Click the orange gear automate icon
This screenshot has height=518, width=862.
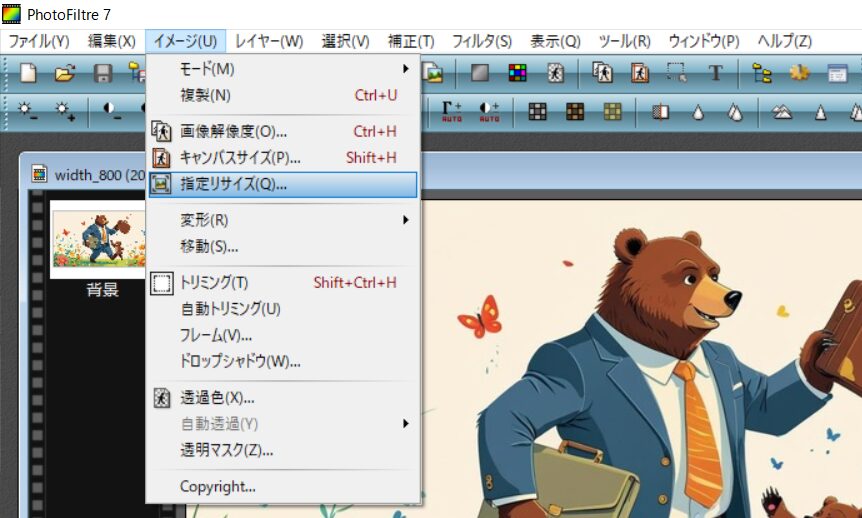pyautogui.click(x=800, y=73)
